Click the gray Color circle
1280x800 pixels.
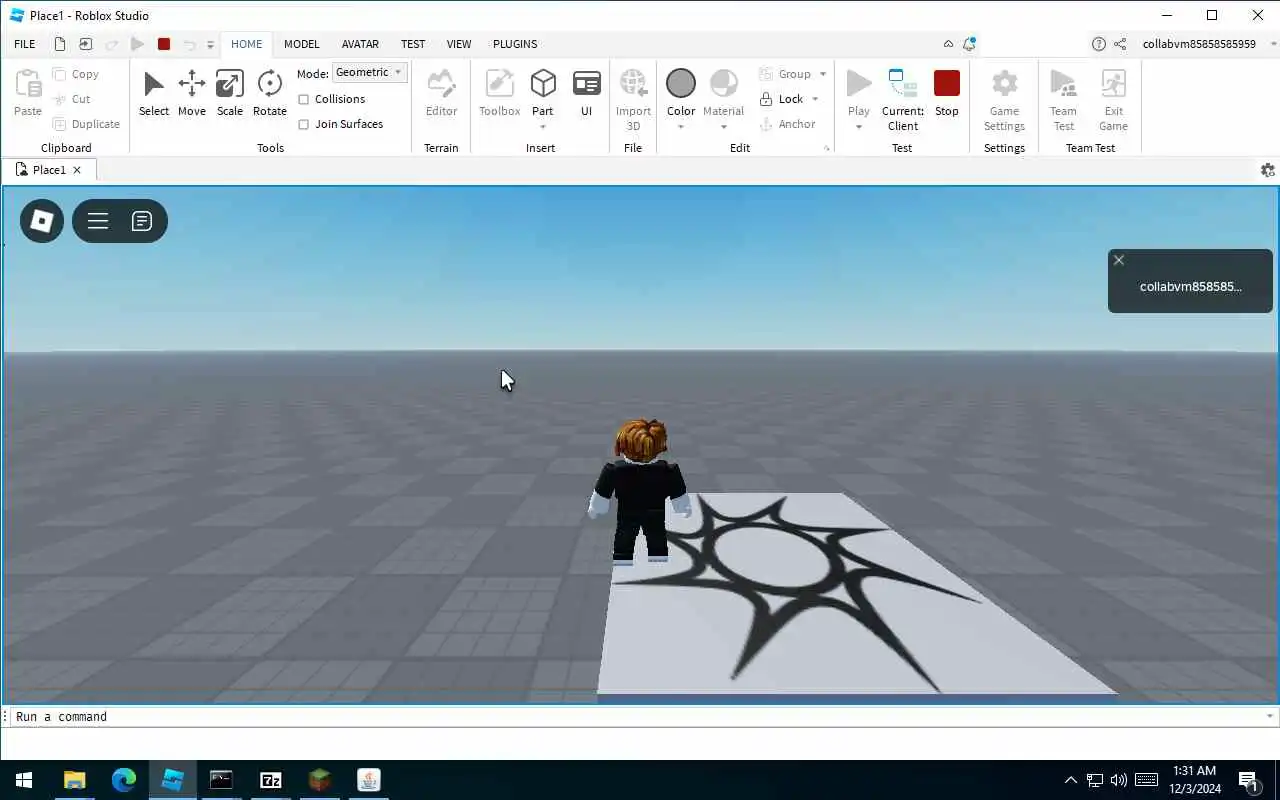point(681,83)
